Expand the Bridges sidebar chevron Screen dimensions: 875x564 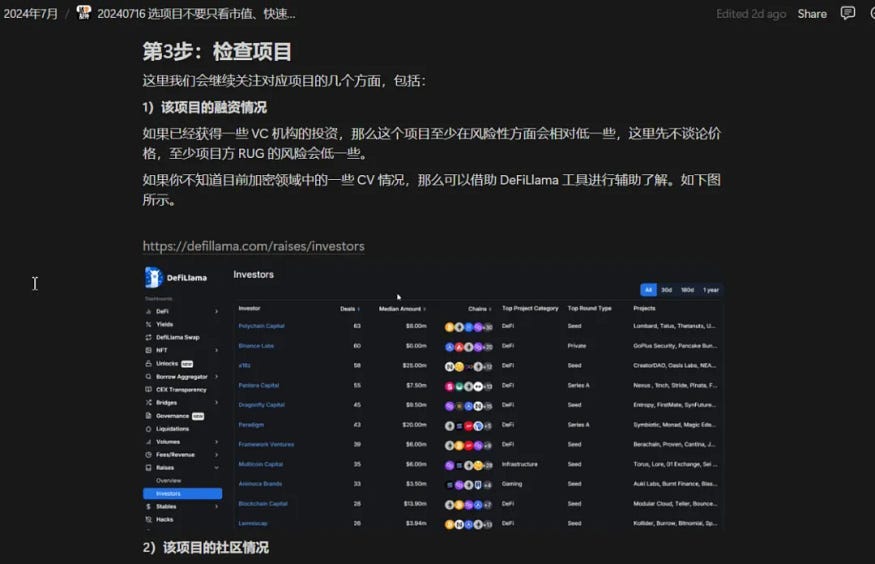tap(217, 402)
